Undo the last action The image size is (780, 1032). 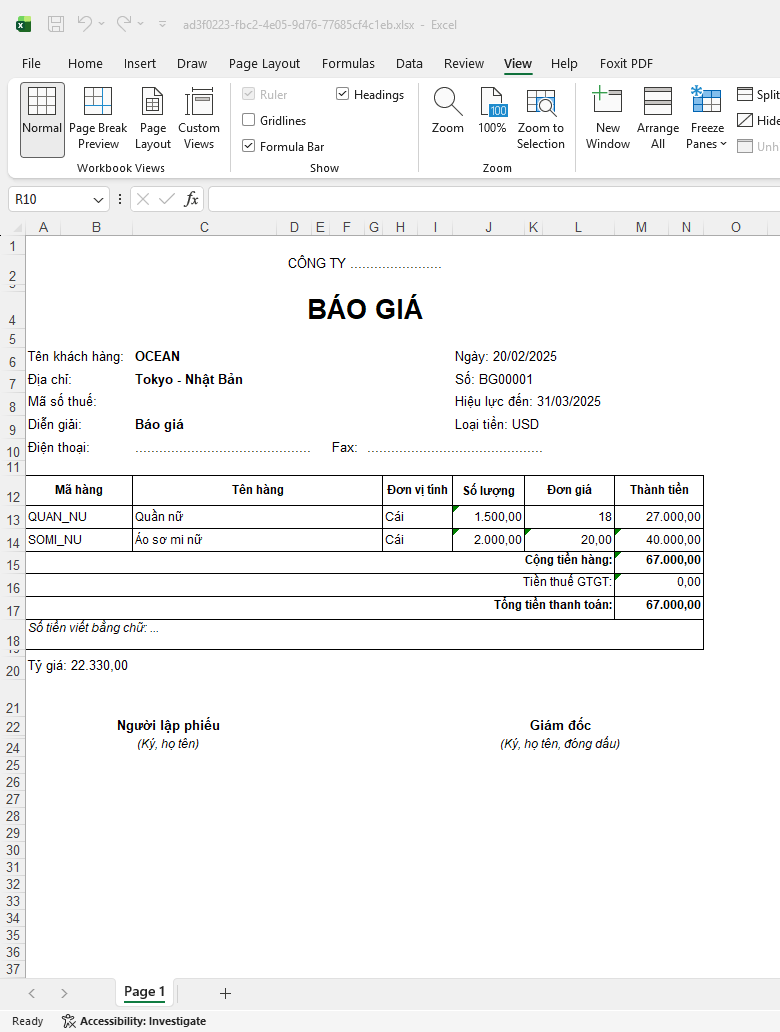tap(84, 24)
